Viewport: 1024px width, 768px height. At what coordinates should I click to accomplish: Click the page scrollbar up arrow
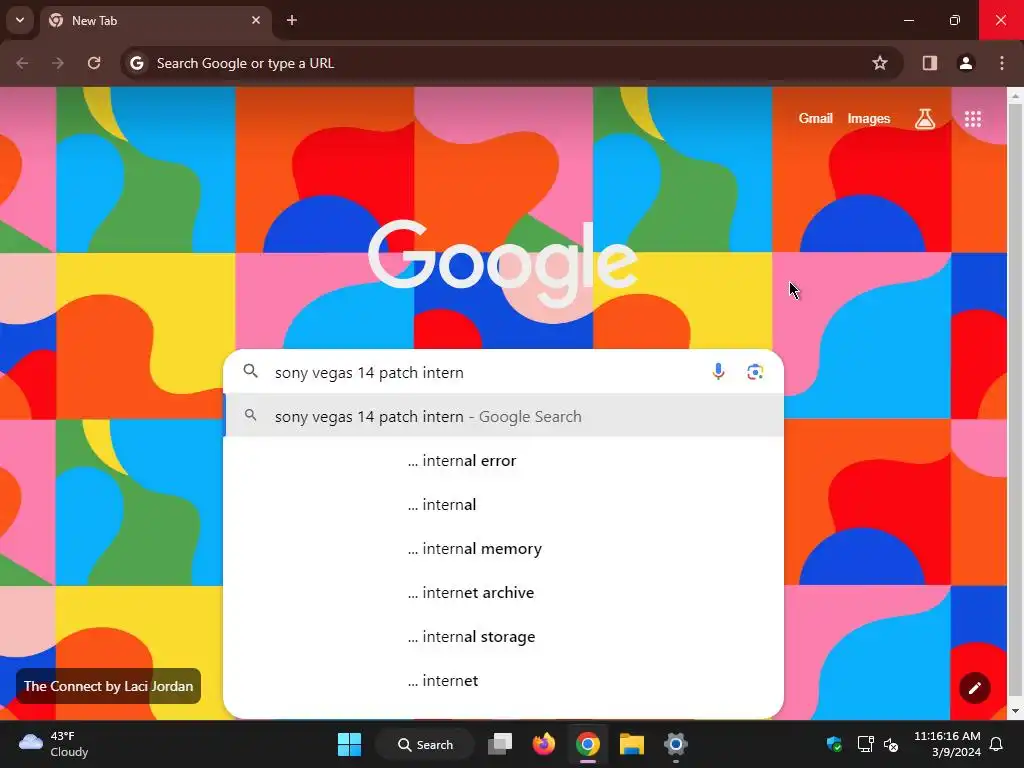(x=1015, y=96)
